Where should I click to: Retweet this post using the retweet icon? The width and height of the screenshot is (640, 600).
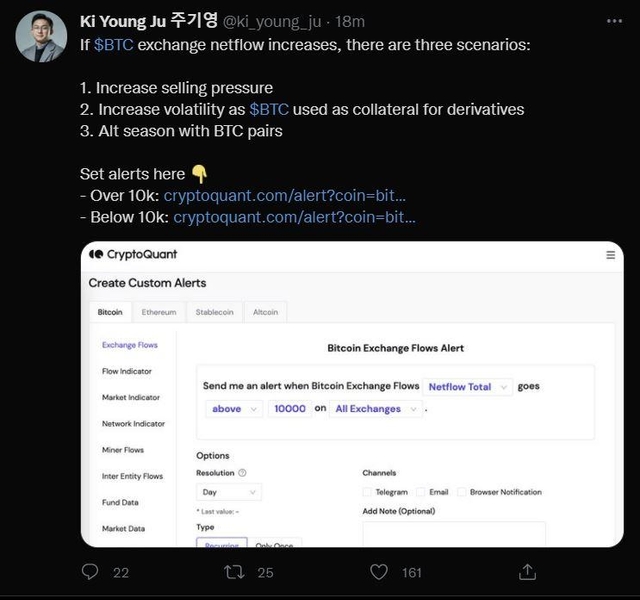pyautogui.click(x=233, y=572)
